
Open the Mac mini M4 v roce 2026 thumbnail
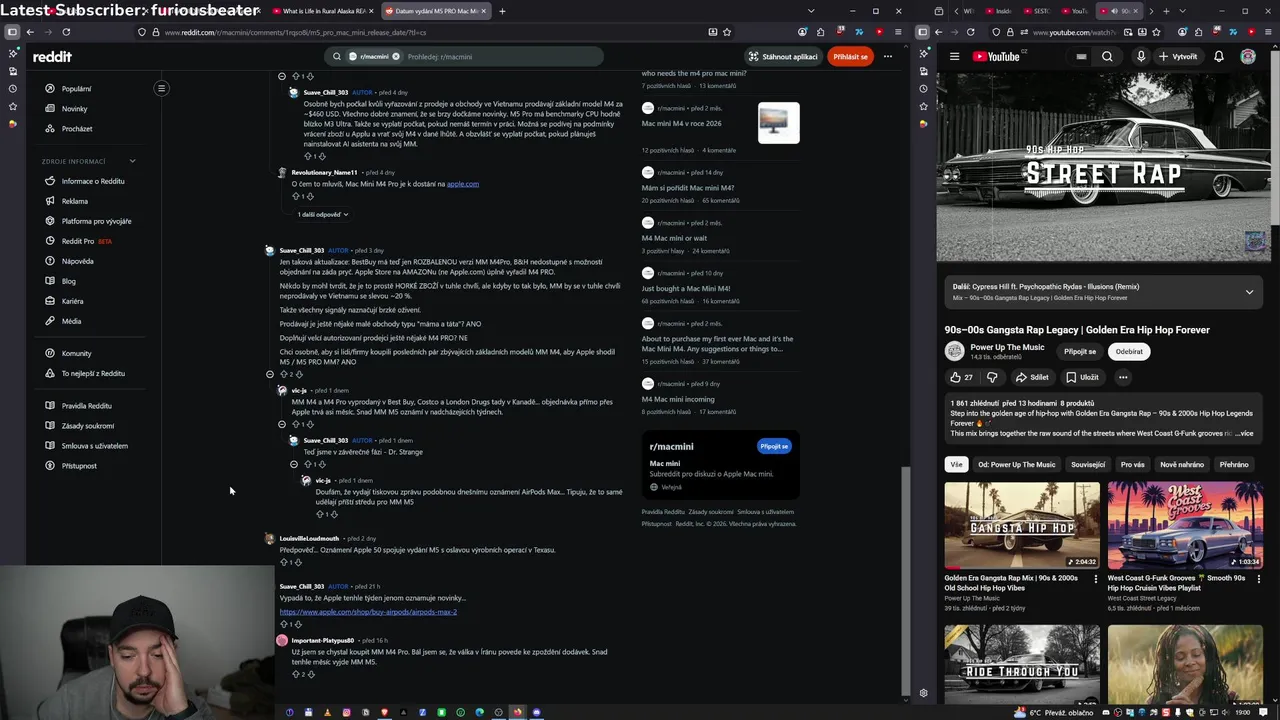click(x=778, y=123)
